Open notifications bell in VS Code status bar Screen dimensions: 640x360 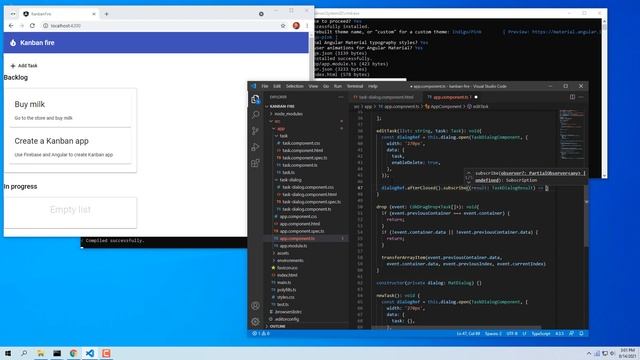(581, 333)
